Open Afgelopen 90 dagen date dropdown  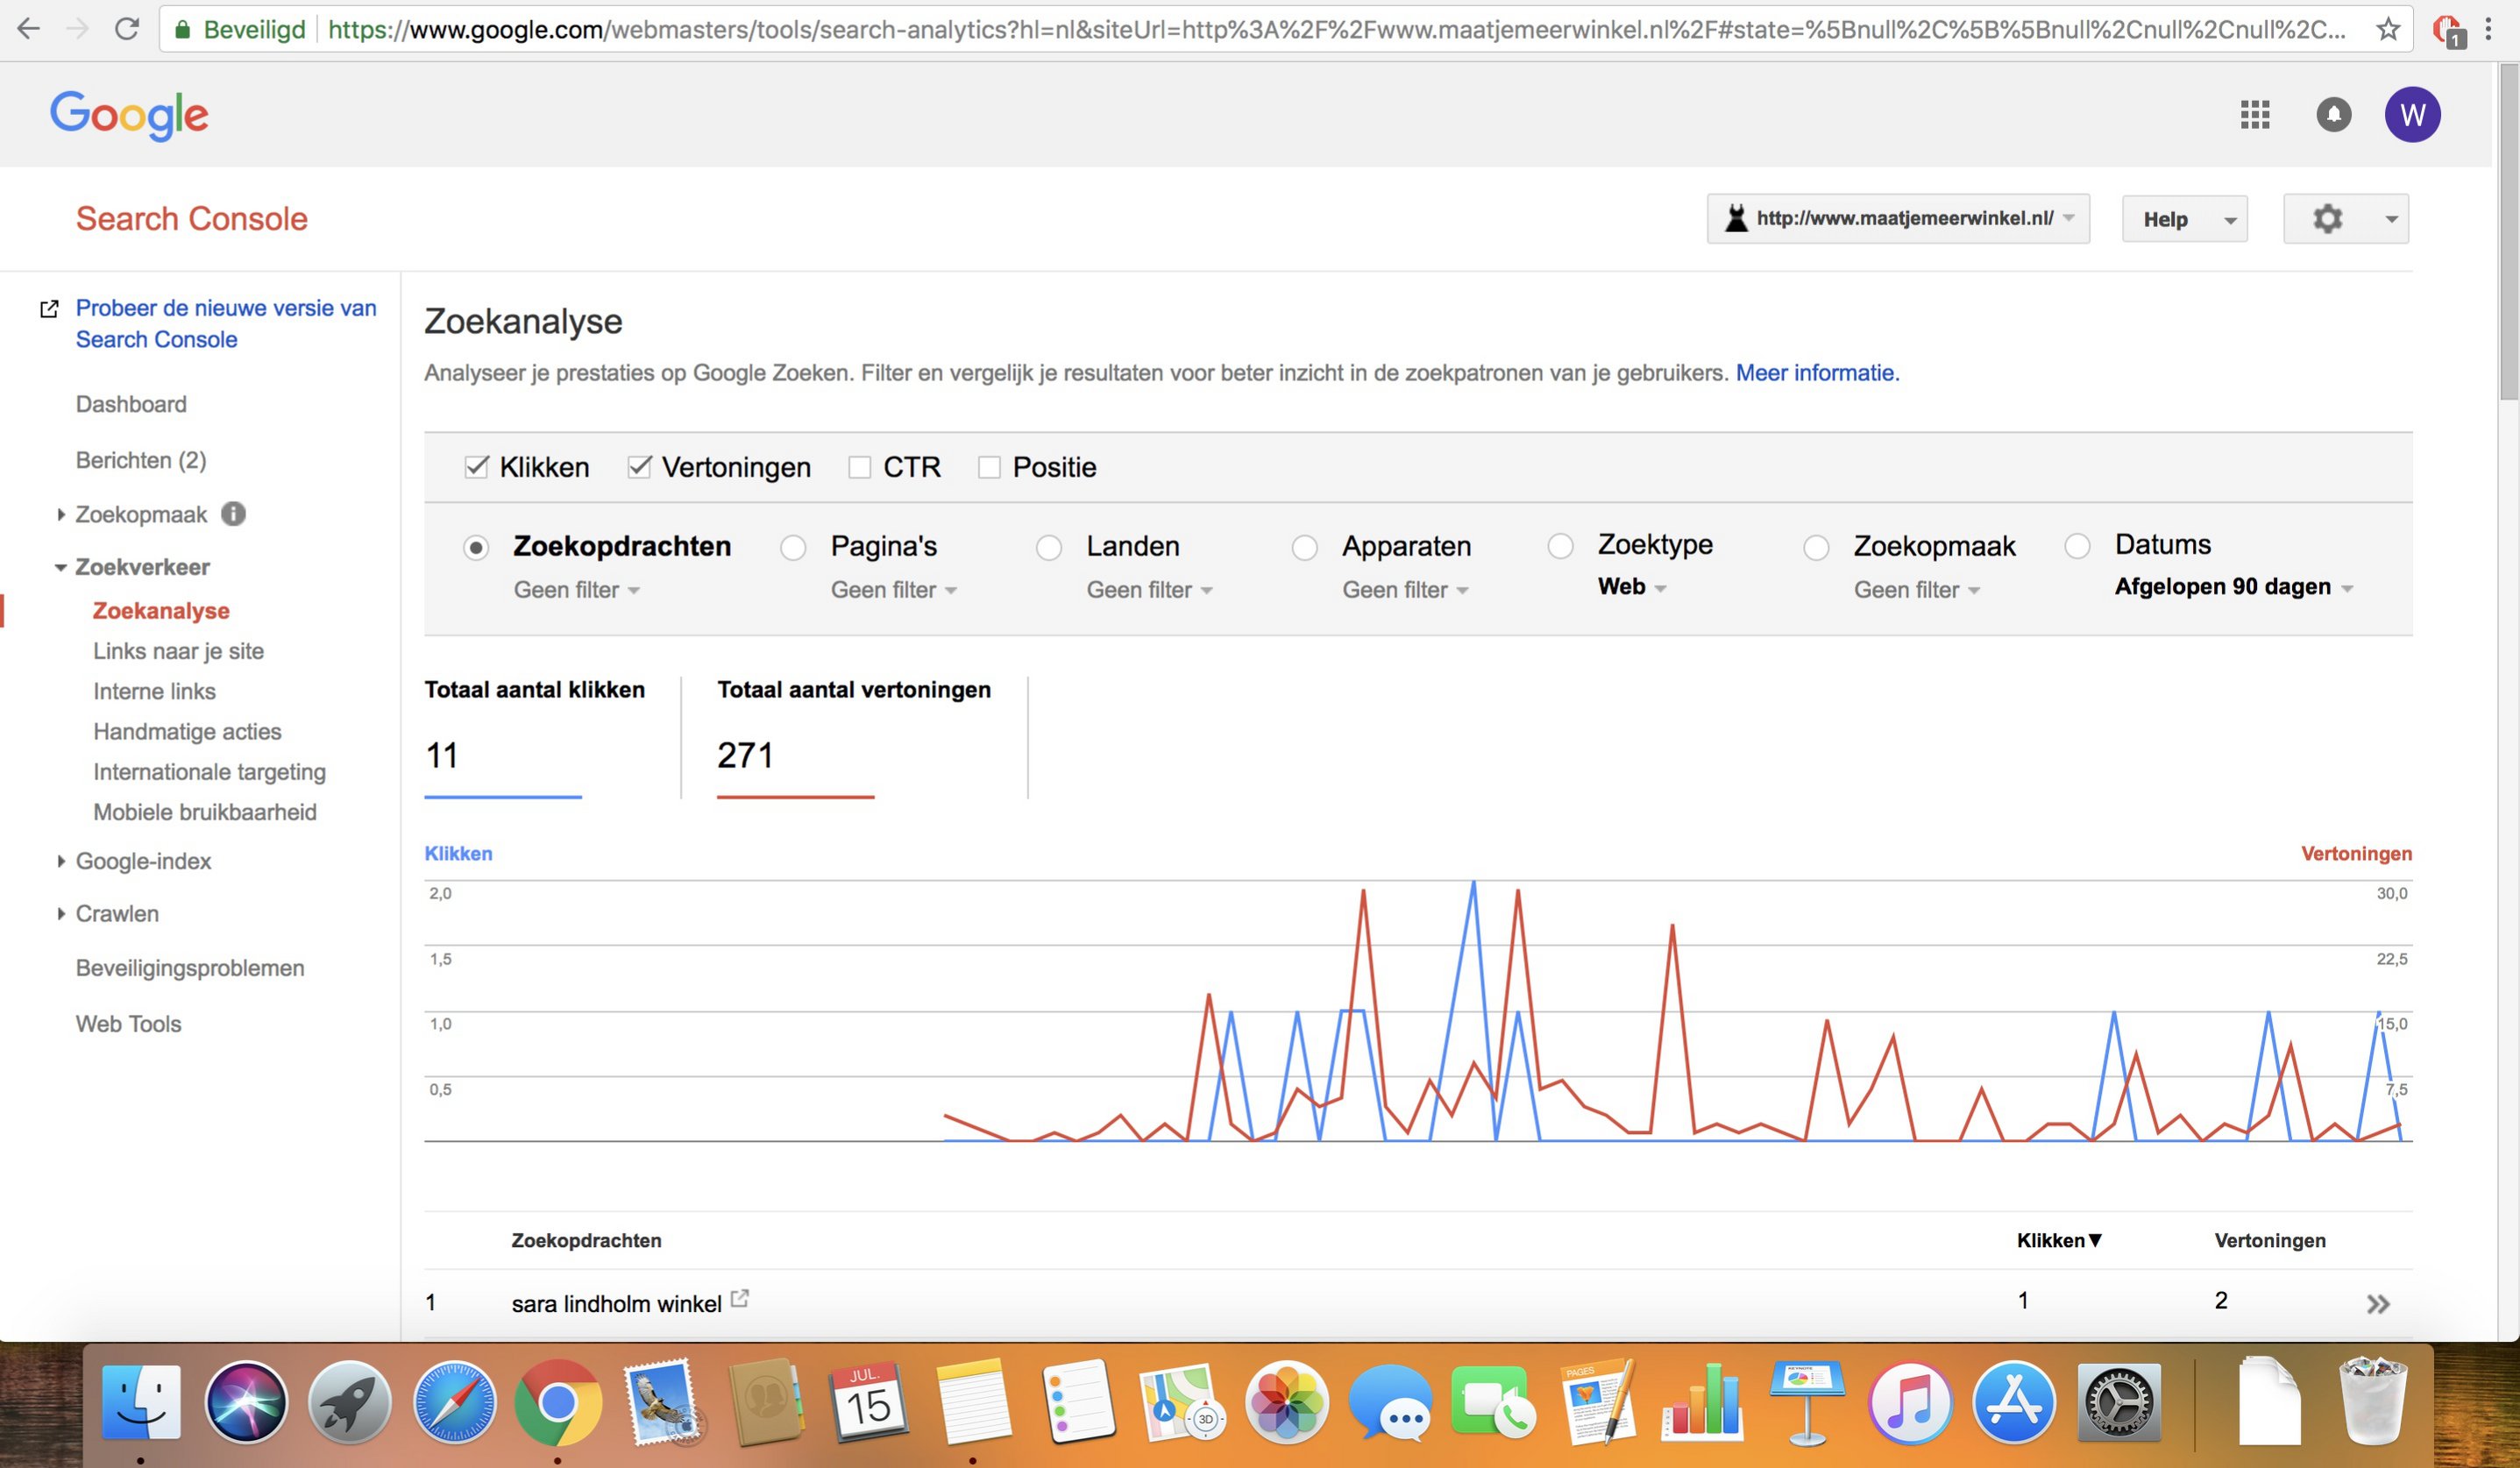coord(2233,587)
